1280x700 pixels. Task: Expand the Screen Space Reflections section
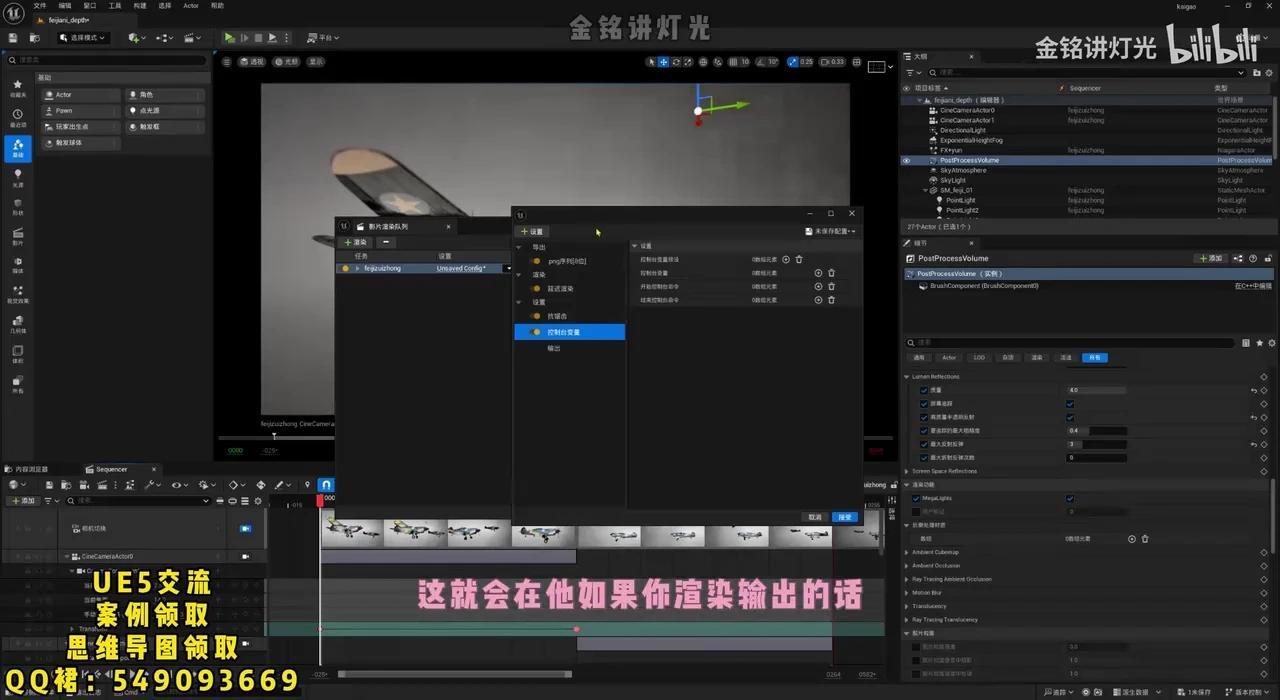pyautogui.click(x=907, y=471)
